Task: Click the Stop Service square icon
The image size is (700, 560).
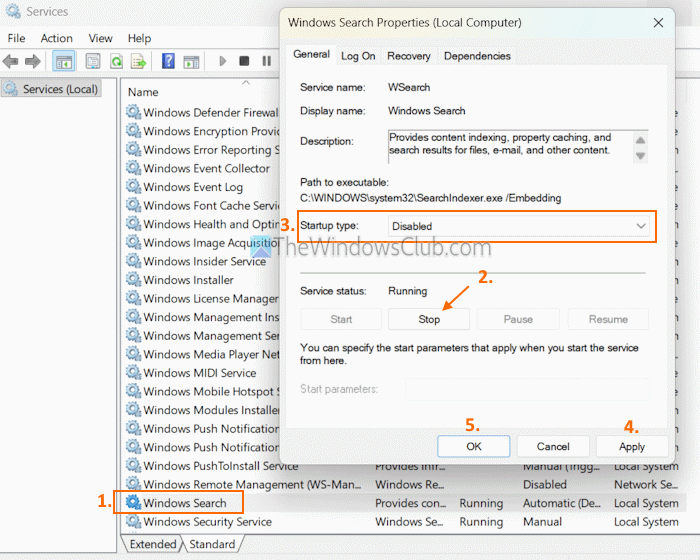Action: click(244, 61)
